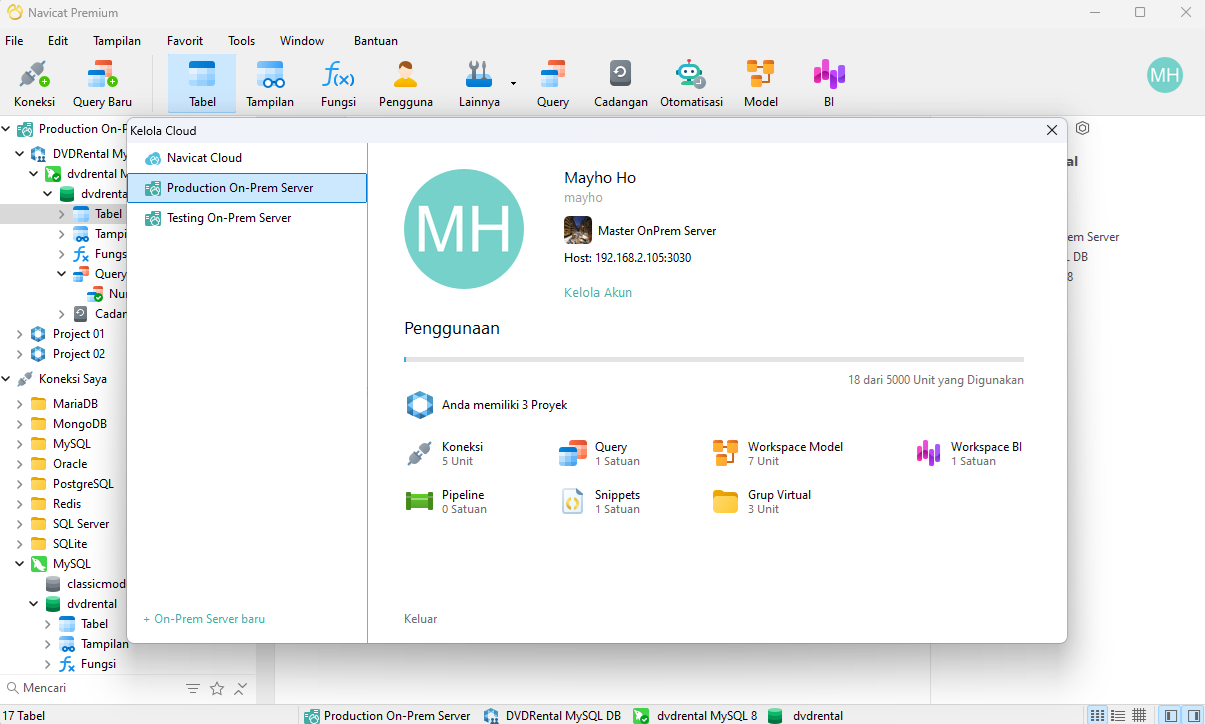Click the Kelola Akun link
Screen dimensions: 1205x724
tap(598, 293)
